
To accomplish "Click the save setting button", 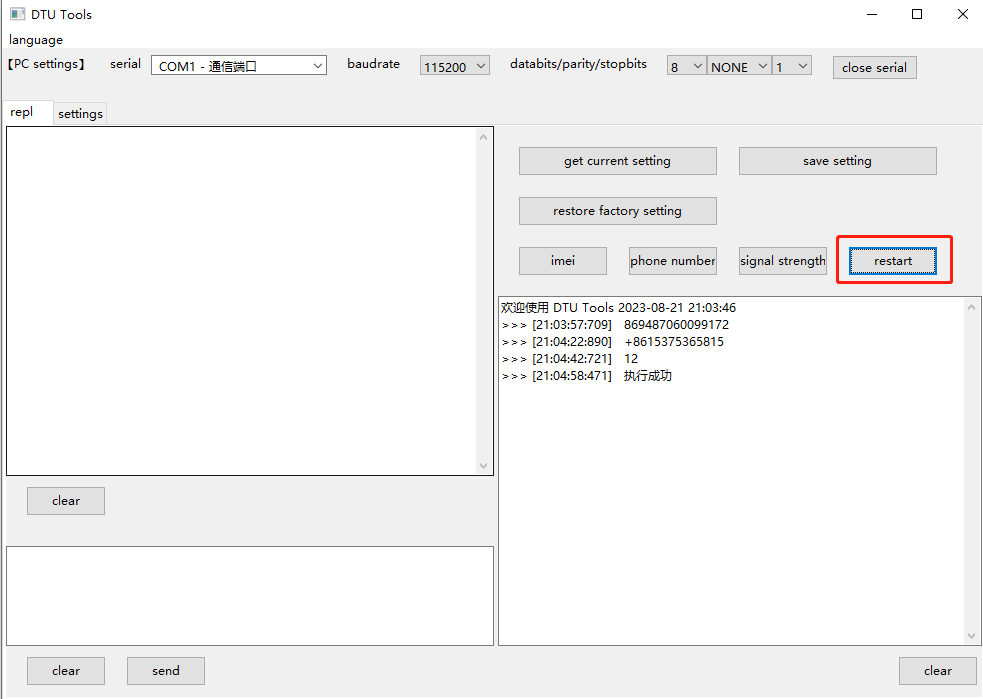I will tap(837, 160).
